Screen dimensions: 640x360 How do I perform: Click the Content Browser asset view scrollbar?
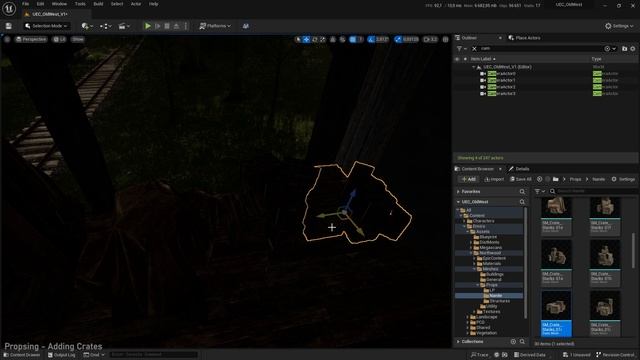coord(633,251)
